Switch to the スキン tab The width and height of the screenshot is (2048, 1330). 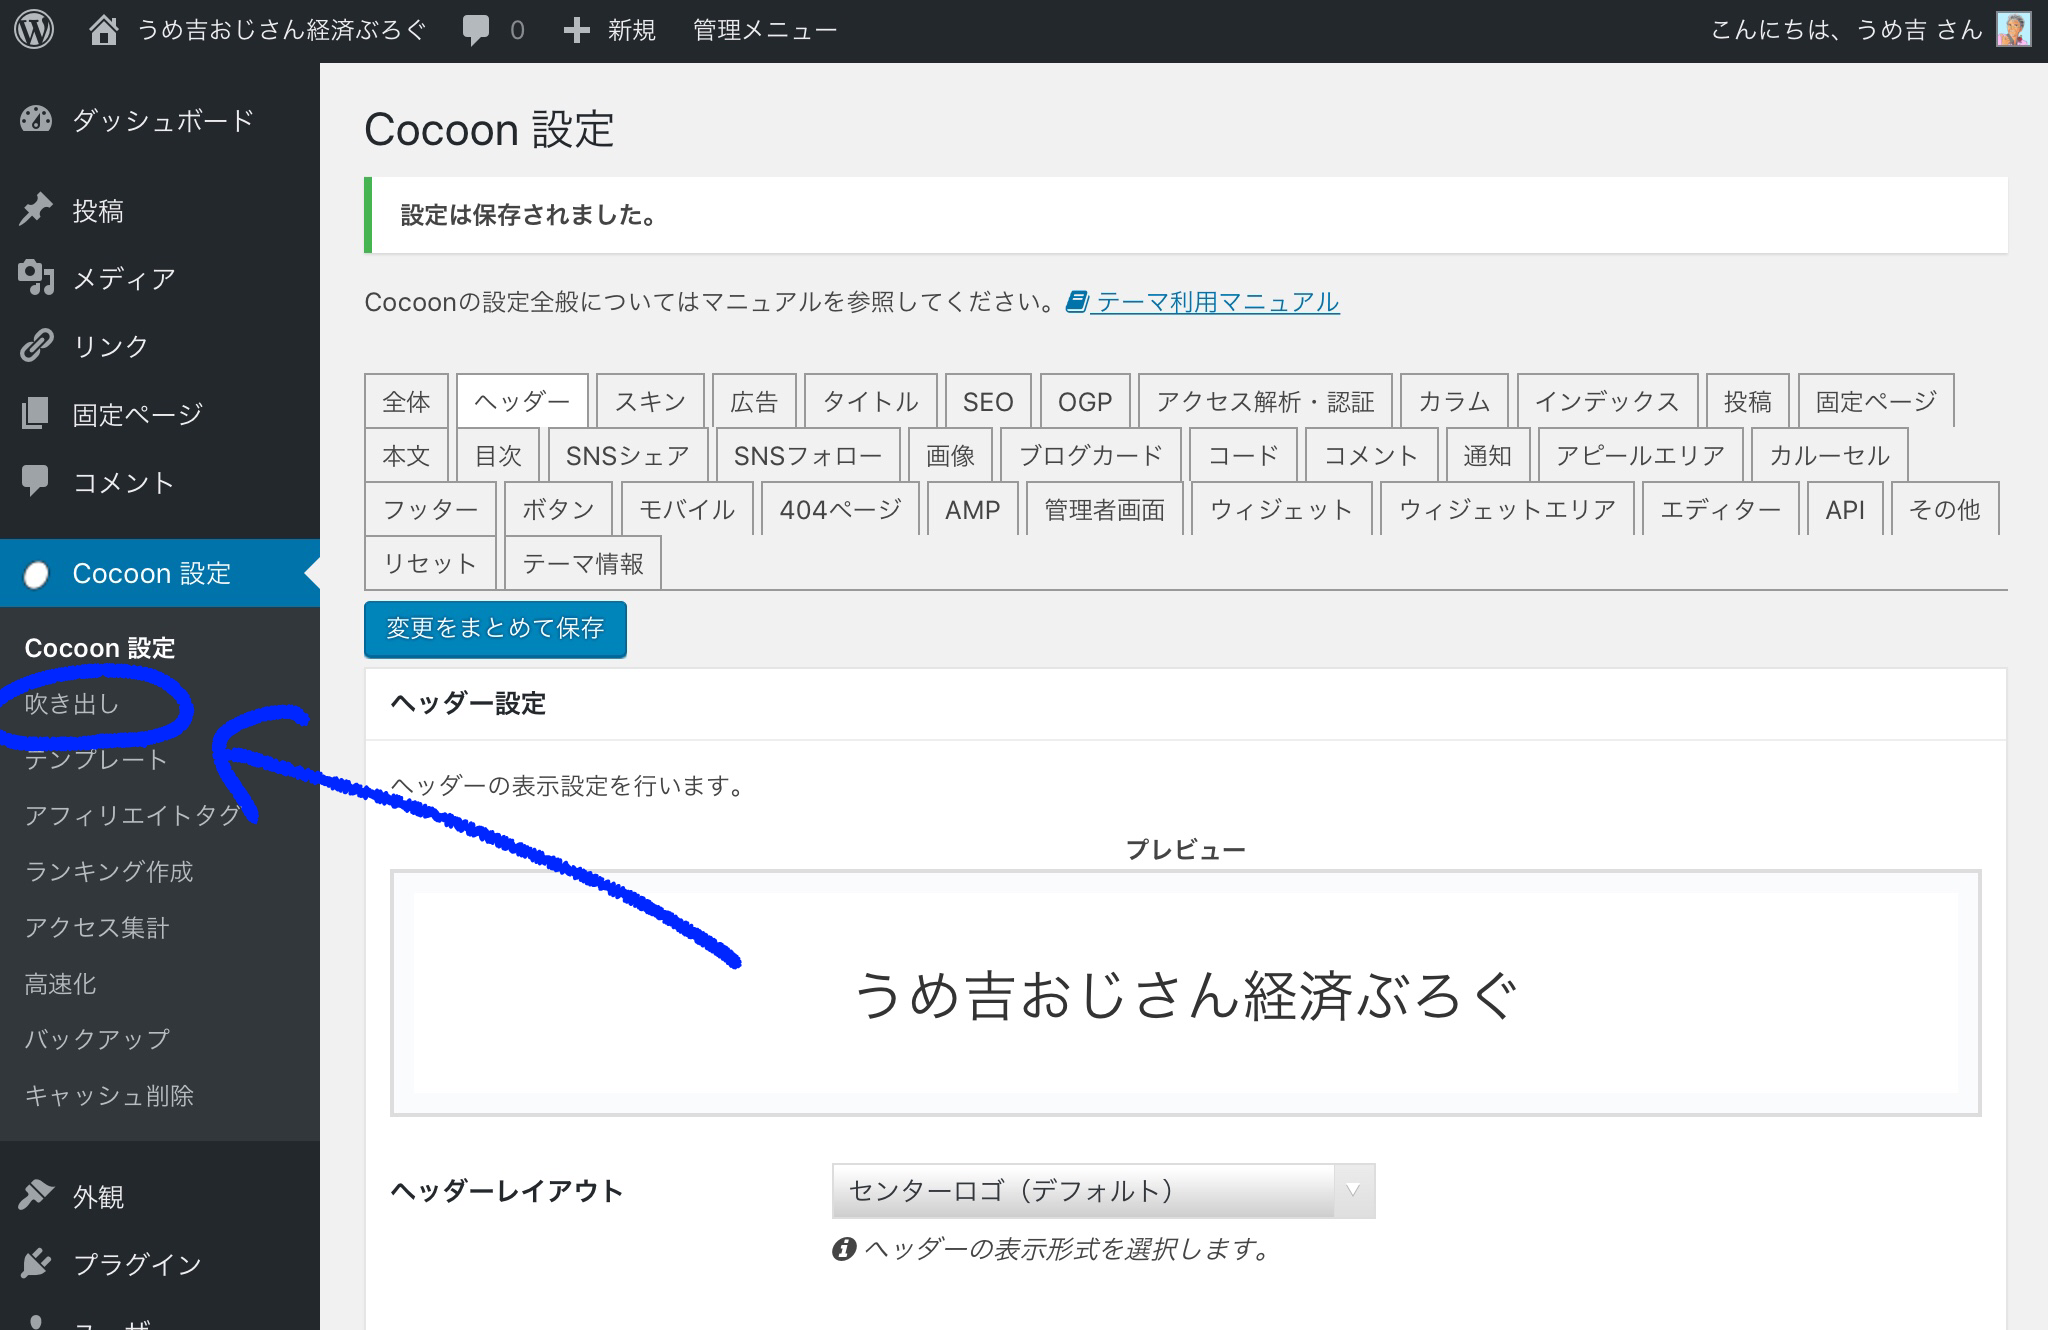click(x=650, y=402)
